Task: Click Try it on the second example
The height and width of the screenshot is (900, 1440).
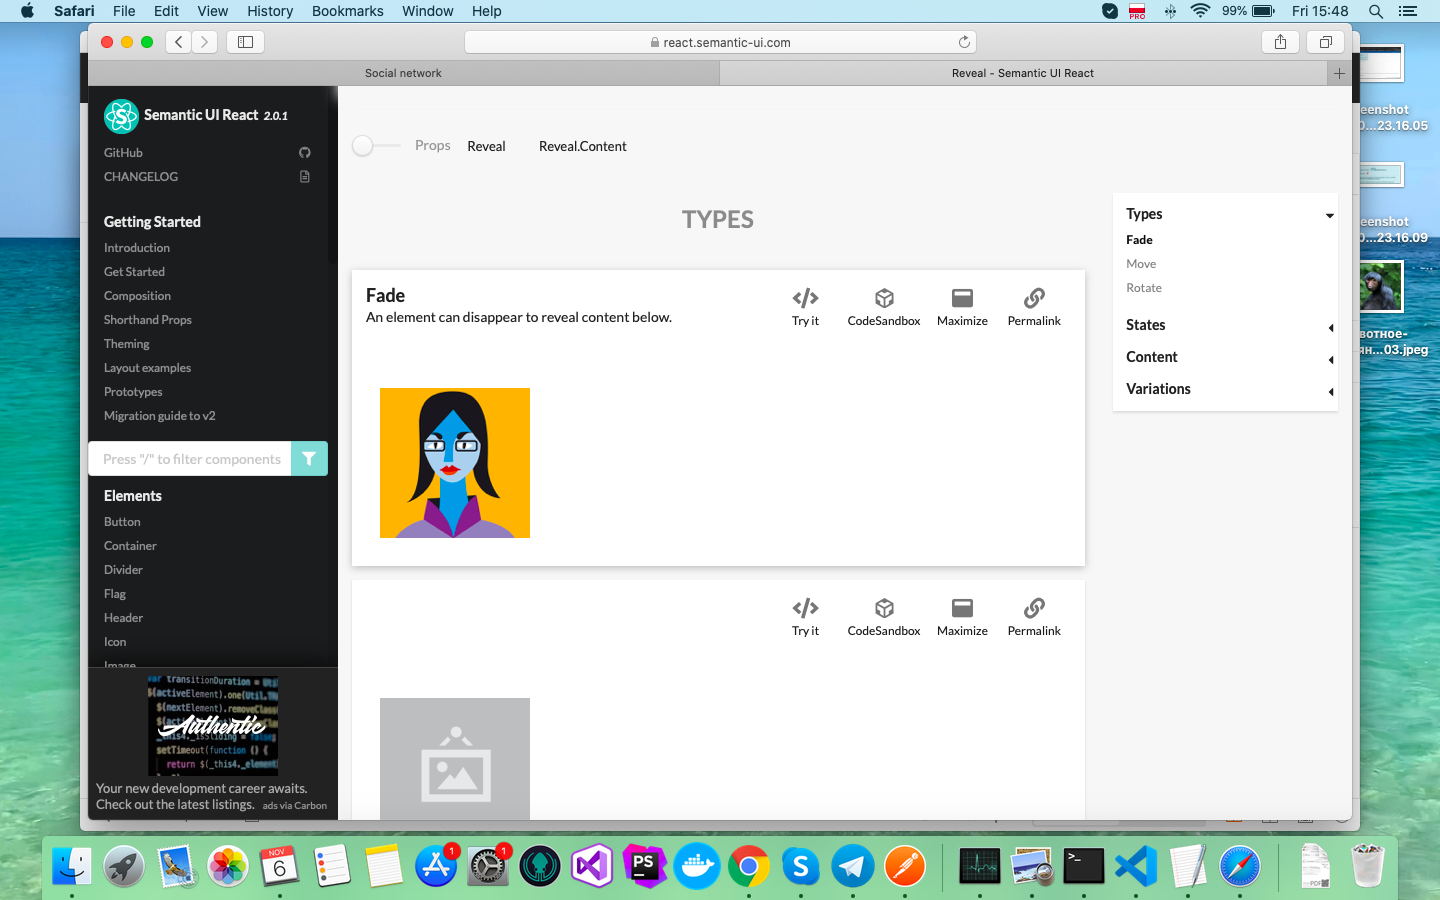Action: [x=805, y=608]
